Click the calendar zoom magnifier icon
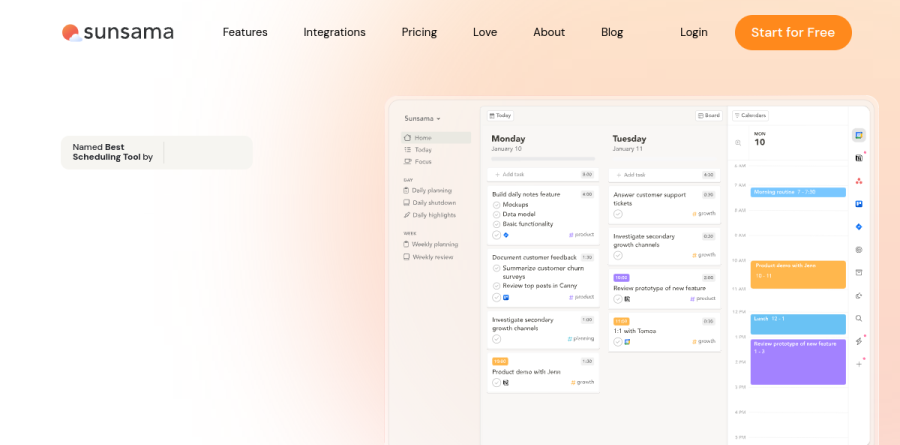Screen dimensions: 900x445 738,143
